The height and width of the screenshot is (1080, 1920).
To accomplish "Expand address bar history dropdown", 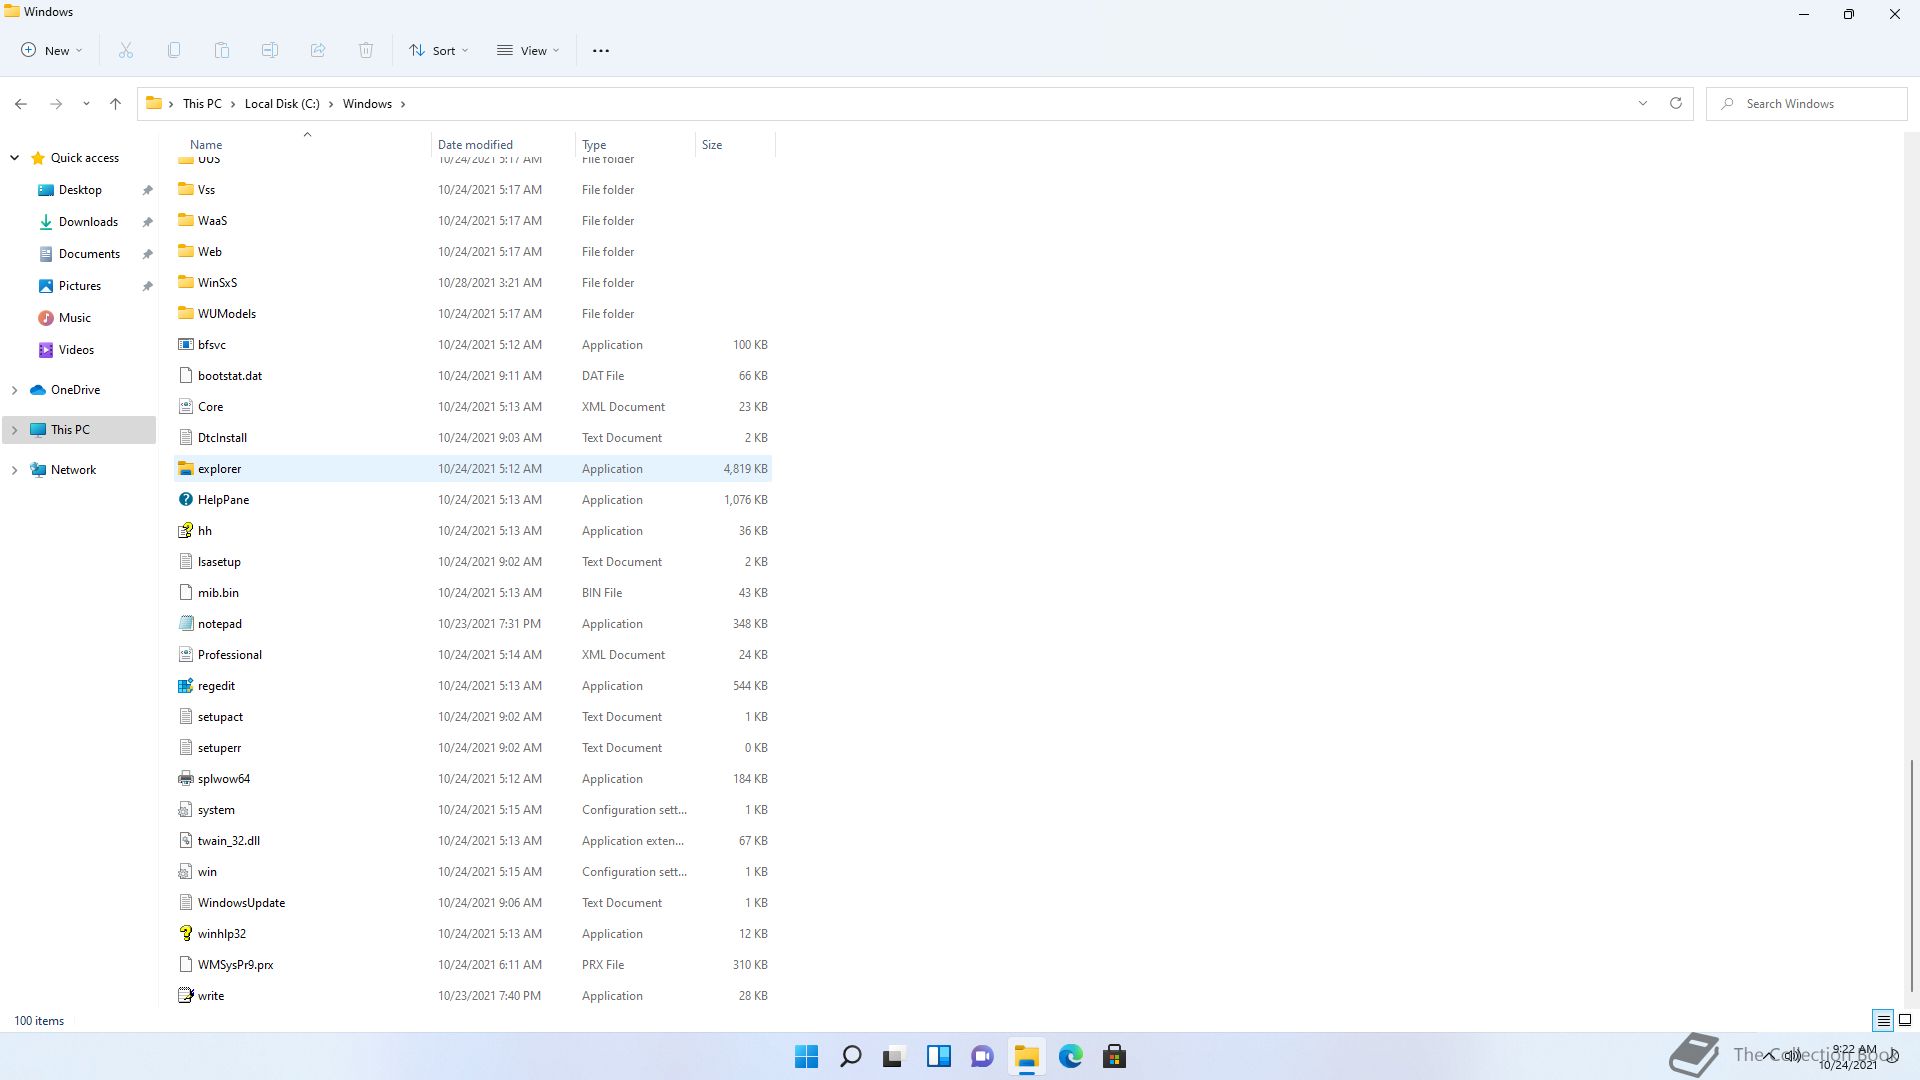I will pos(1642,103).
